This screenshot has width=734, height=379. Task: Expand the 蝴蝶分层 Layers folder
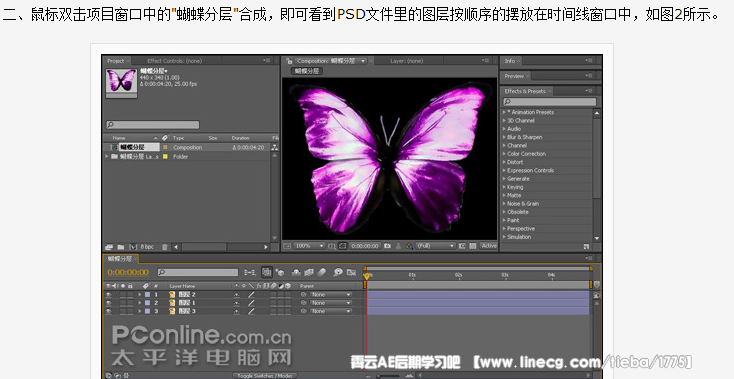(107, 156)
